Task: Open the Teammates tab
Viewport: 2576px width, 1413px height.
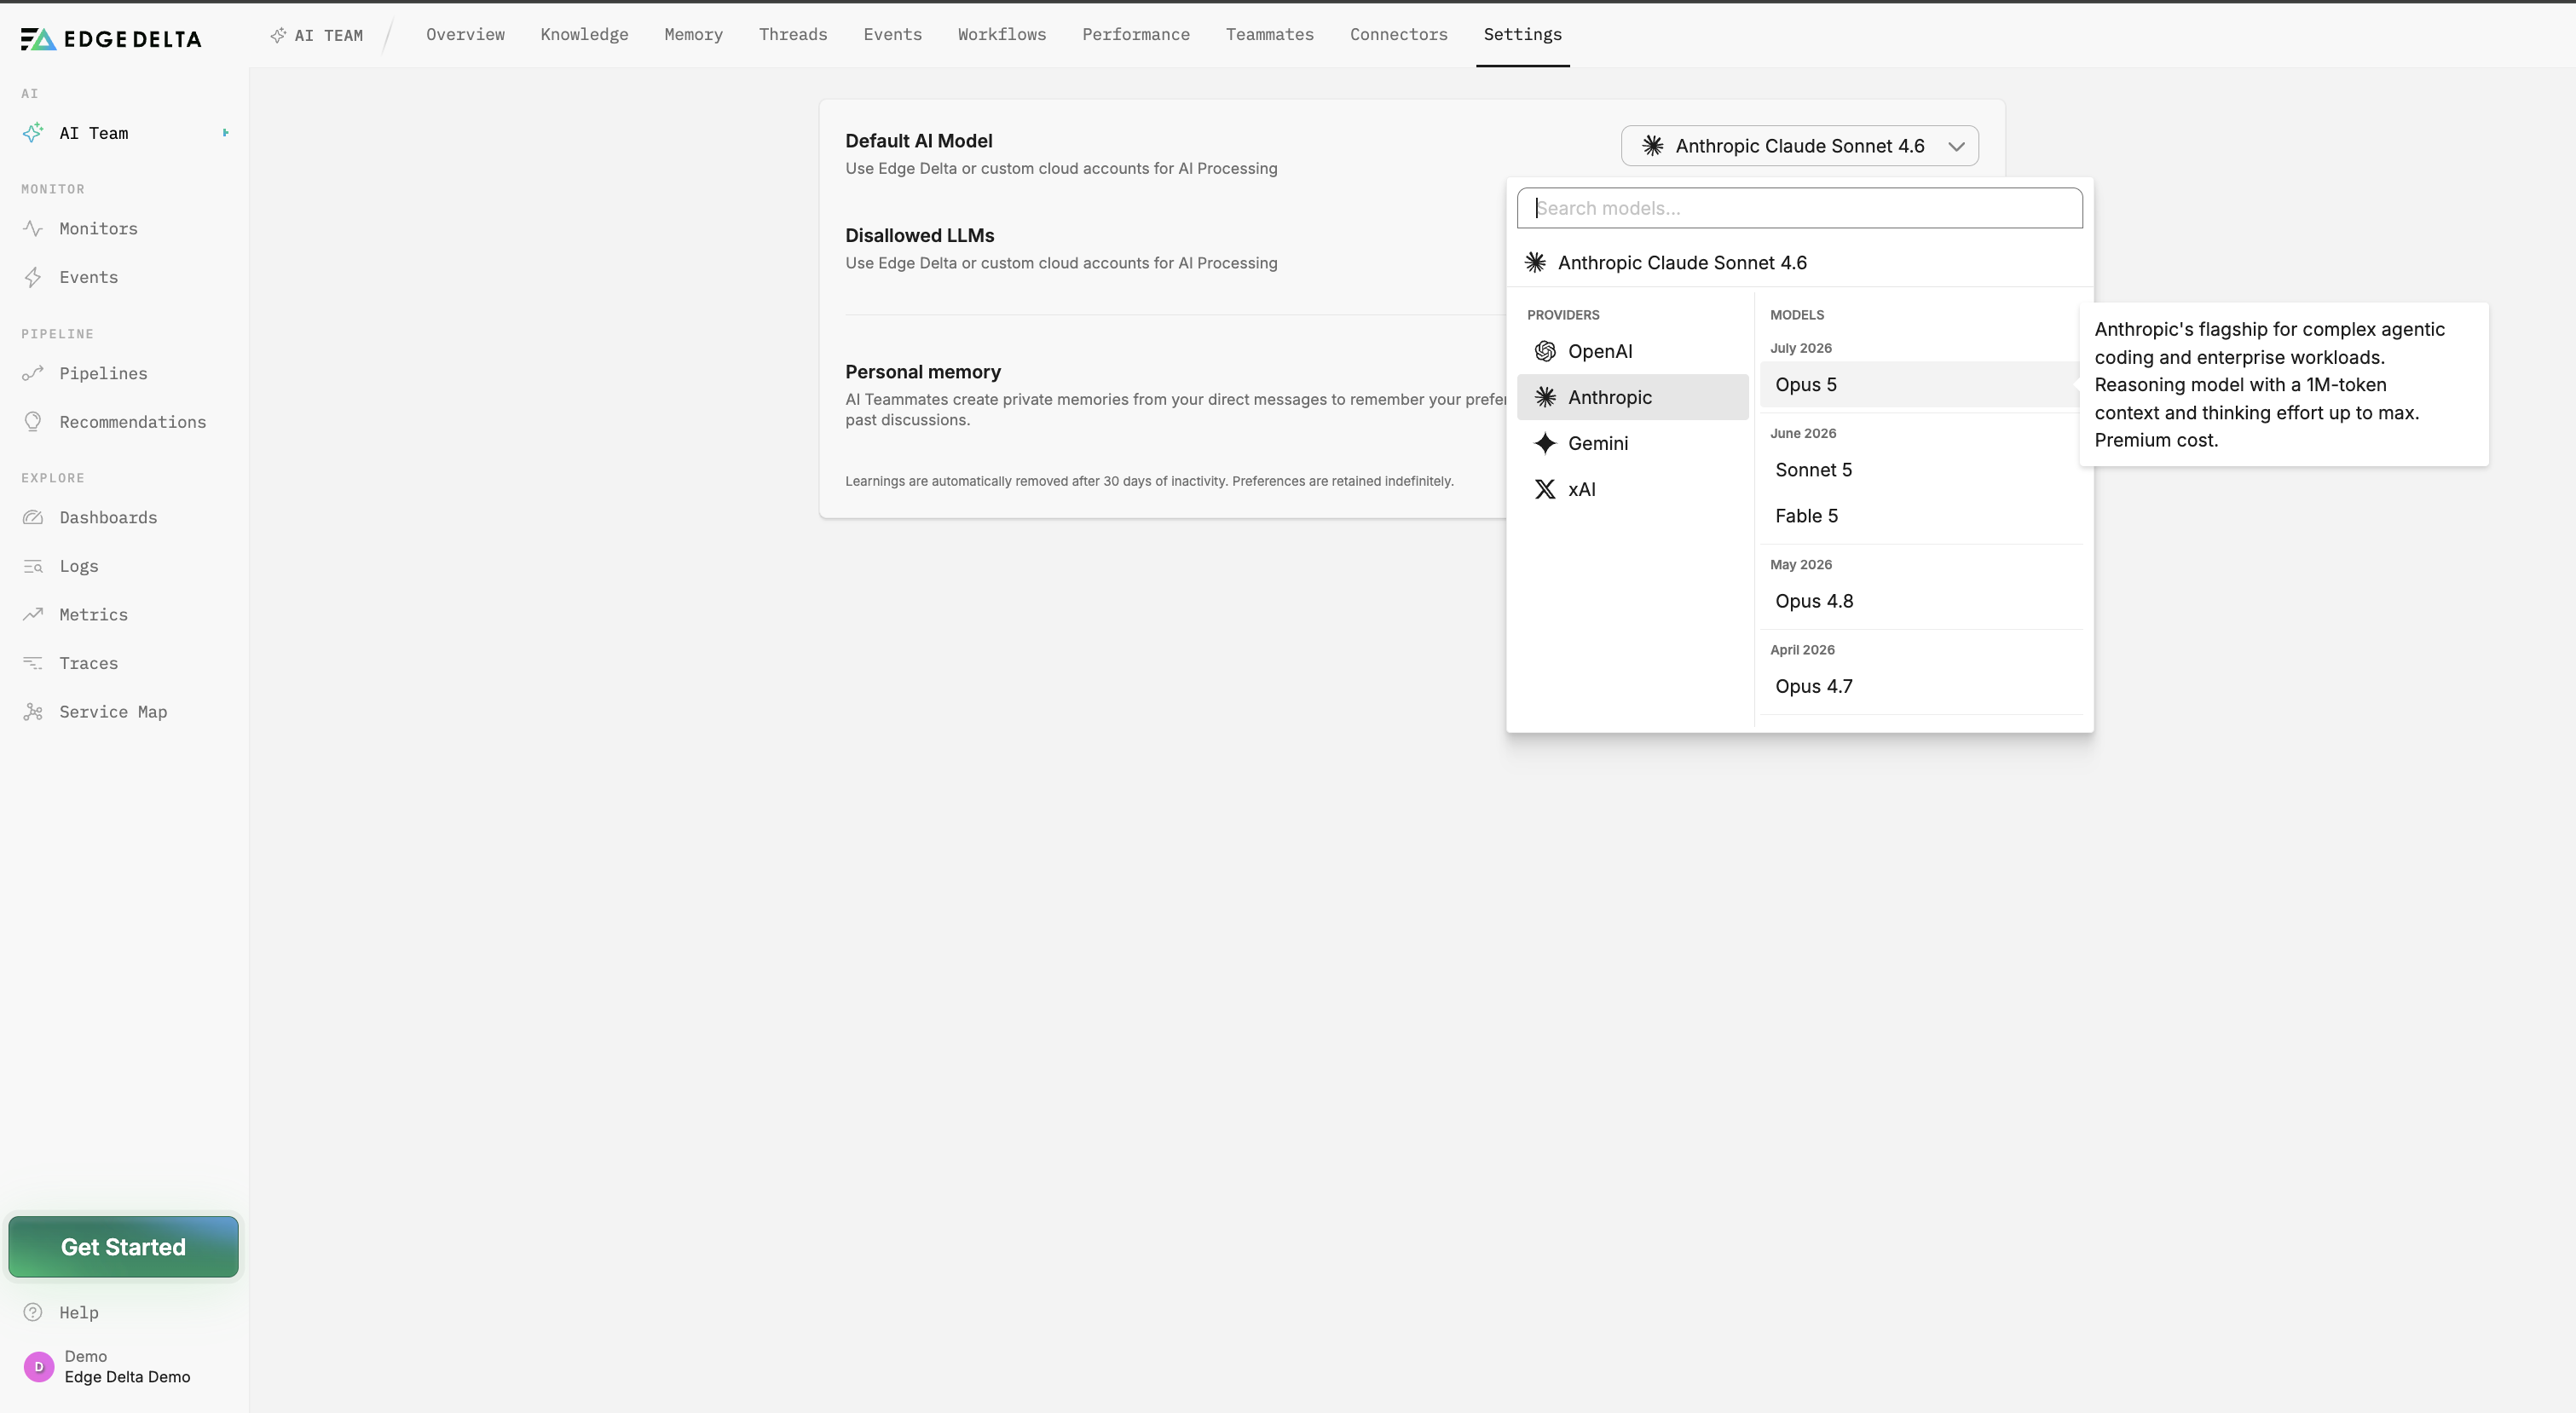Action: (x=1269, y=35)
